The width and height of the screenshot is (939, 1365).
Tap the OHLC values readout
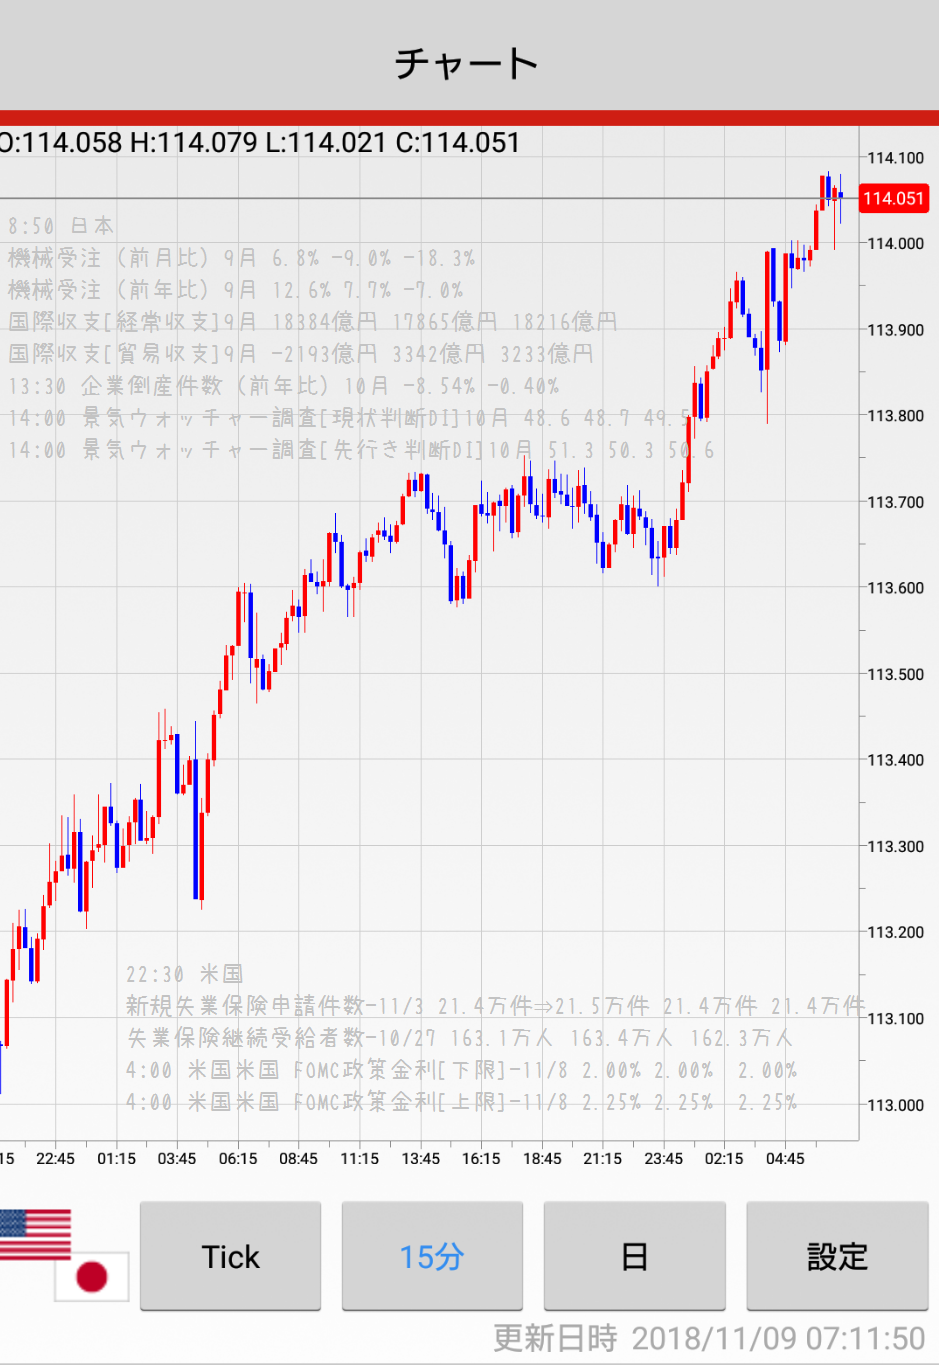260,142
